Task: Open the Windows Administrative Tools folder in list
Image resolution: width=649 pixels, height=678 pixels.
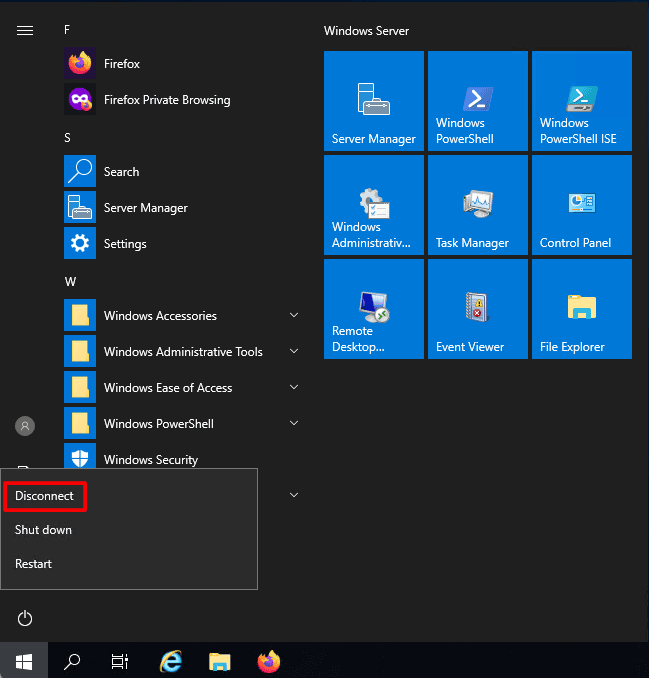Action: point(182,351)
